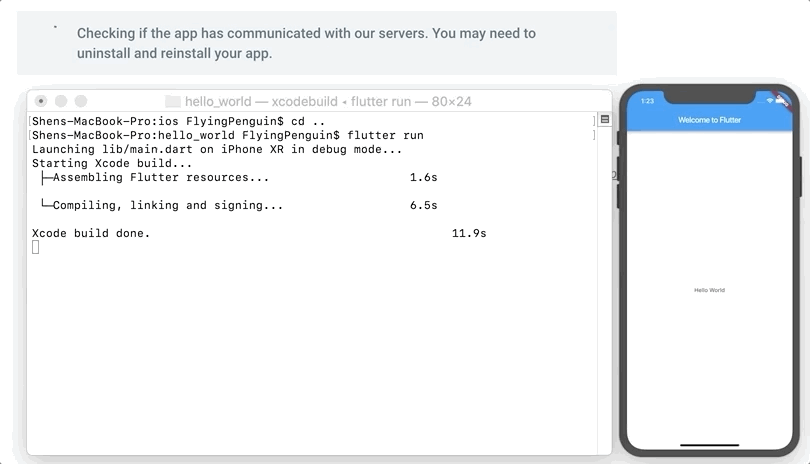This screenshot has height=464, width=810.
Task: Click the terminal close window button
Action: (41, 101)
